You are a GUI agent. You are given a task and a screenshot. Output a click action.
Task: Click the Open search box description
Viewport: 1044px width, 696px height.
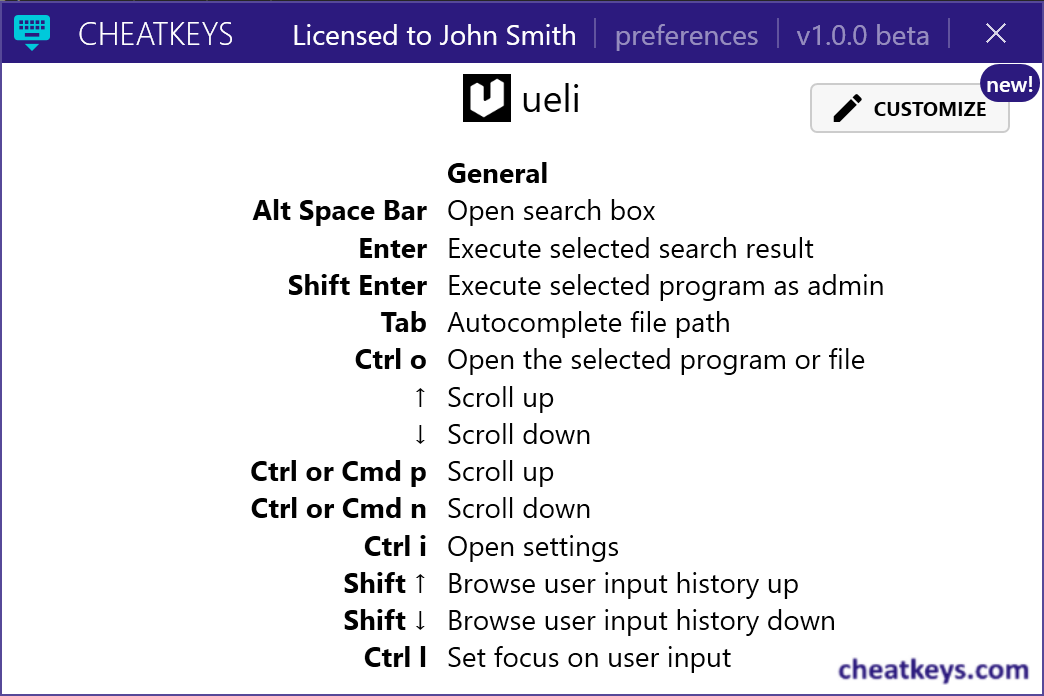(551, 211)
